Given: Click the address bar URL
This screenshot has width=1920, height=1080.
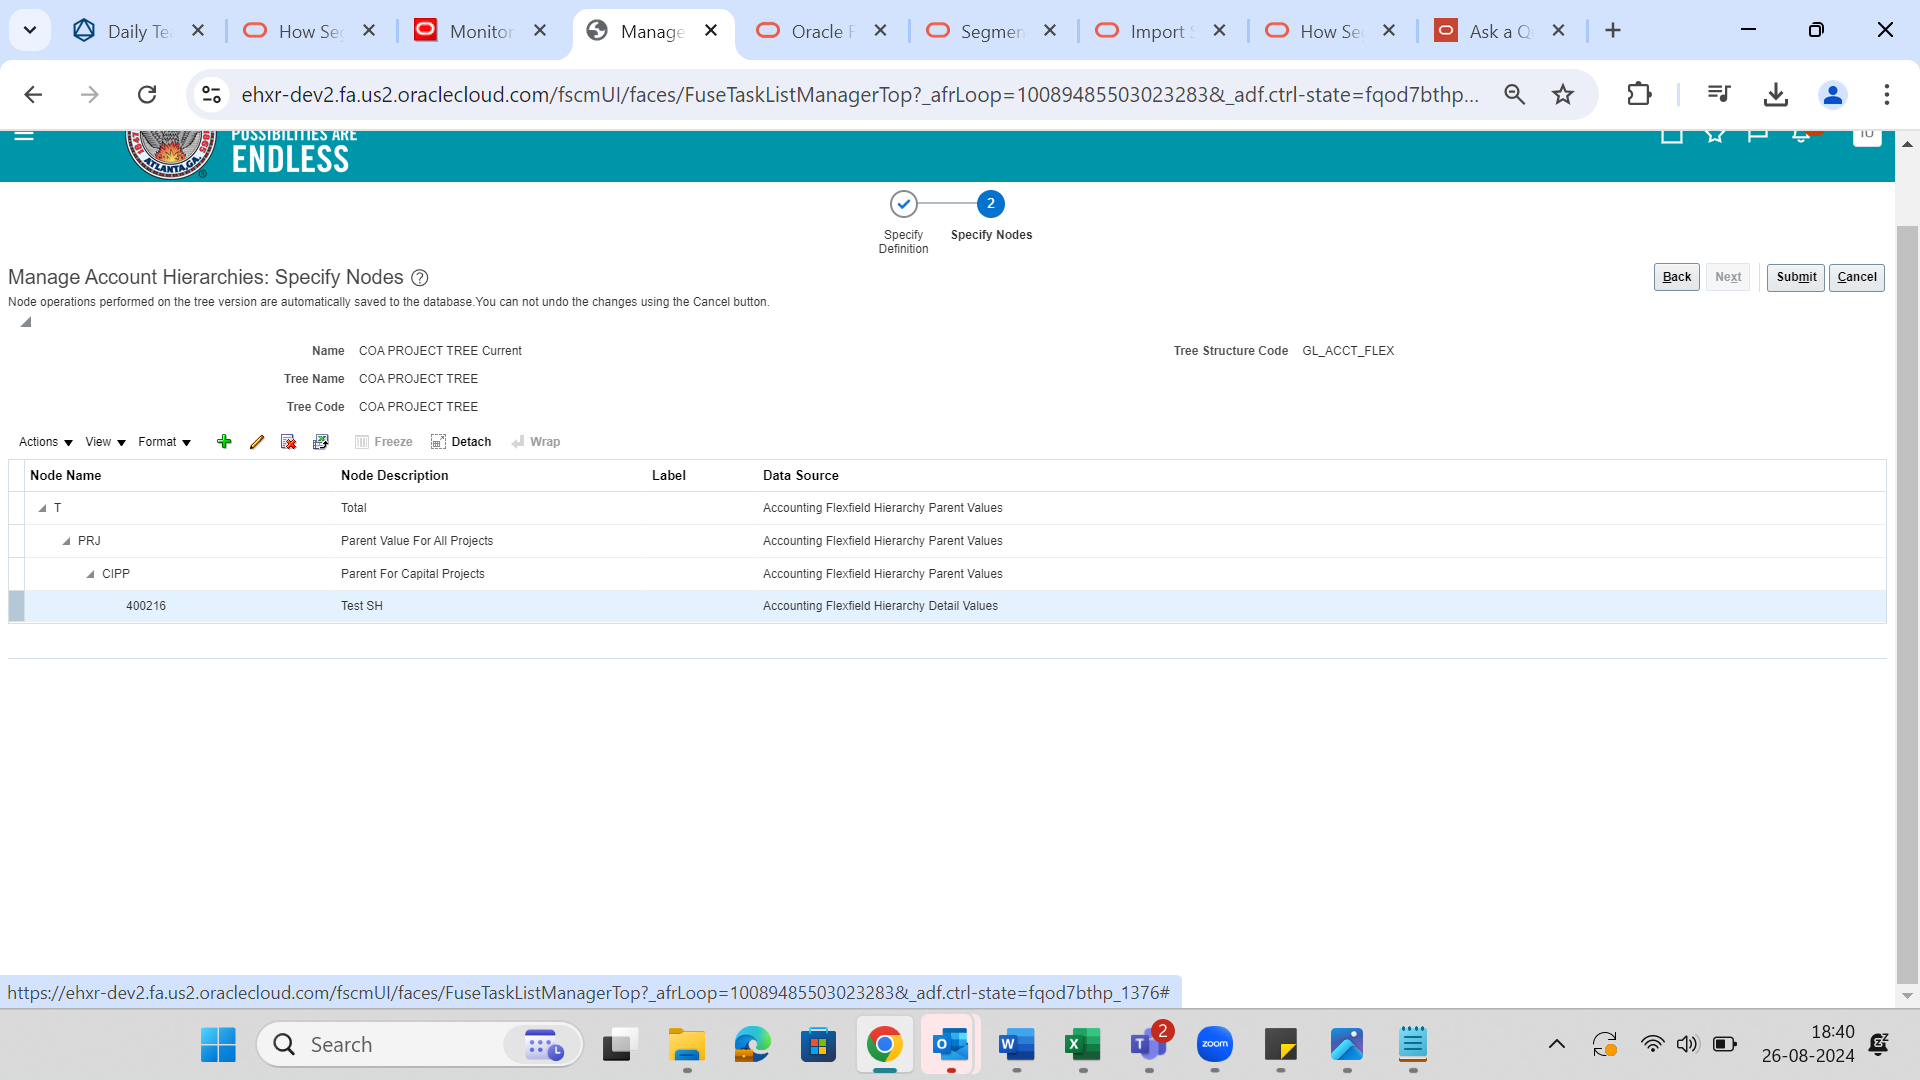Looking at the screenshot, I should pyautogui.click(x=860, y=95).
